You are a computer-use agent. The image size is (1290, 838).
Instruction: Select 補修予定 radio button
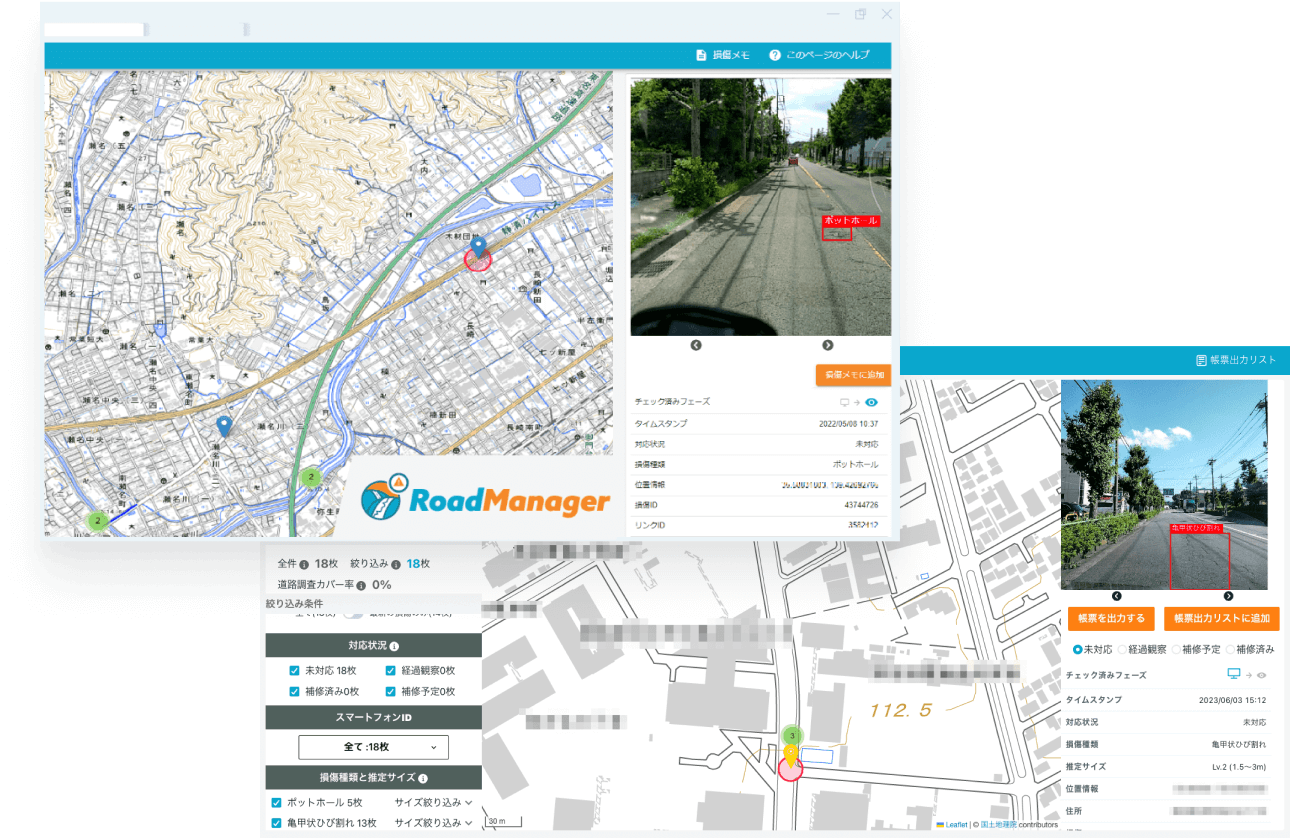click(x=1176, y=649)
